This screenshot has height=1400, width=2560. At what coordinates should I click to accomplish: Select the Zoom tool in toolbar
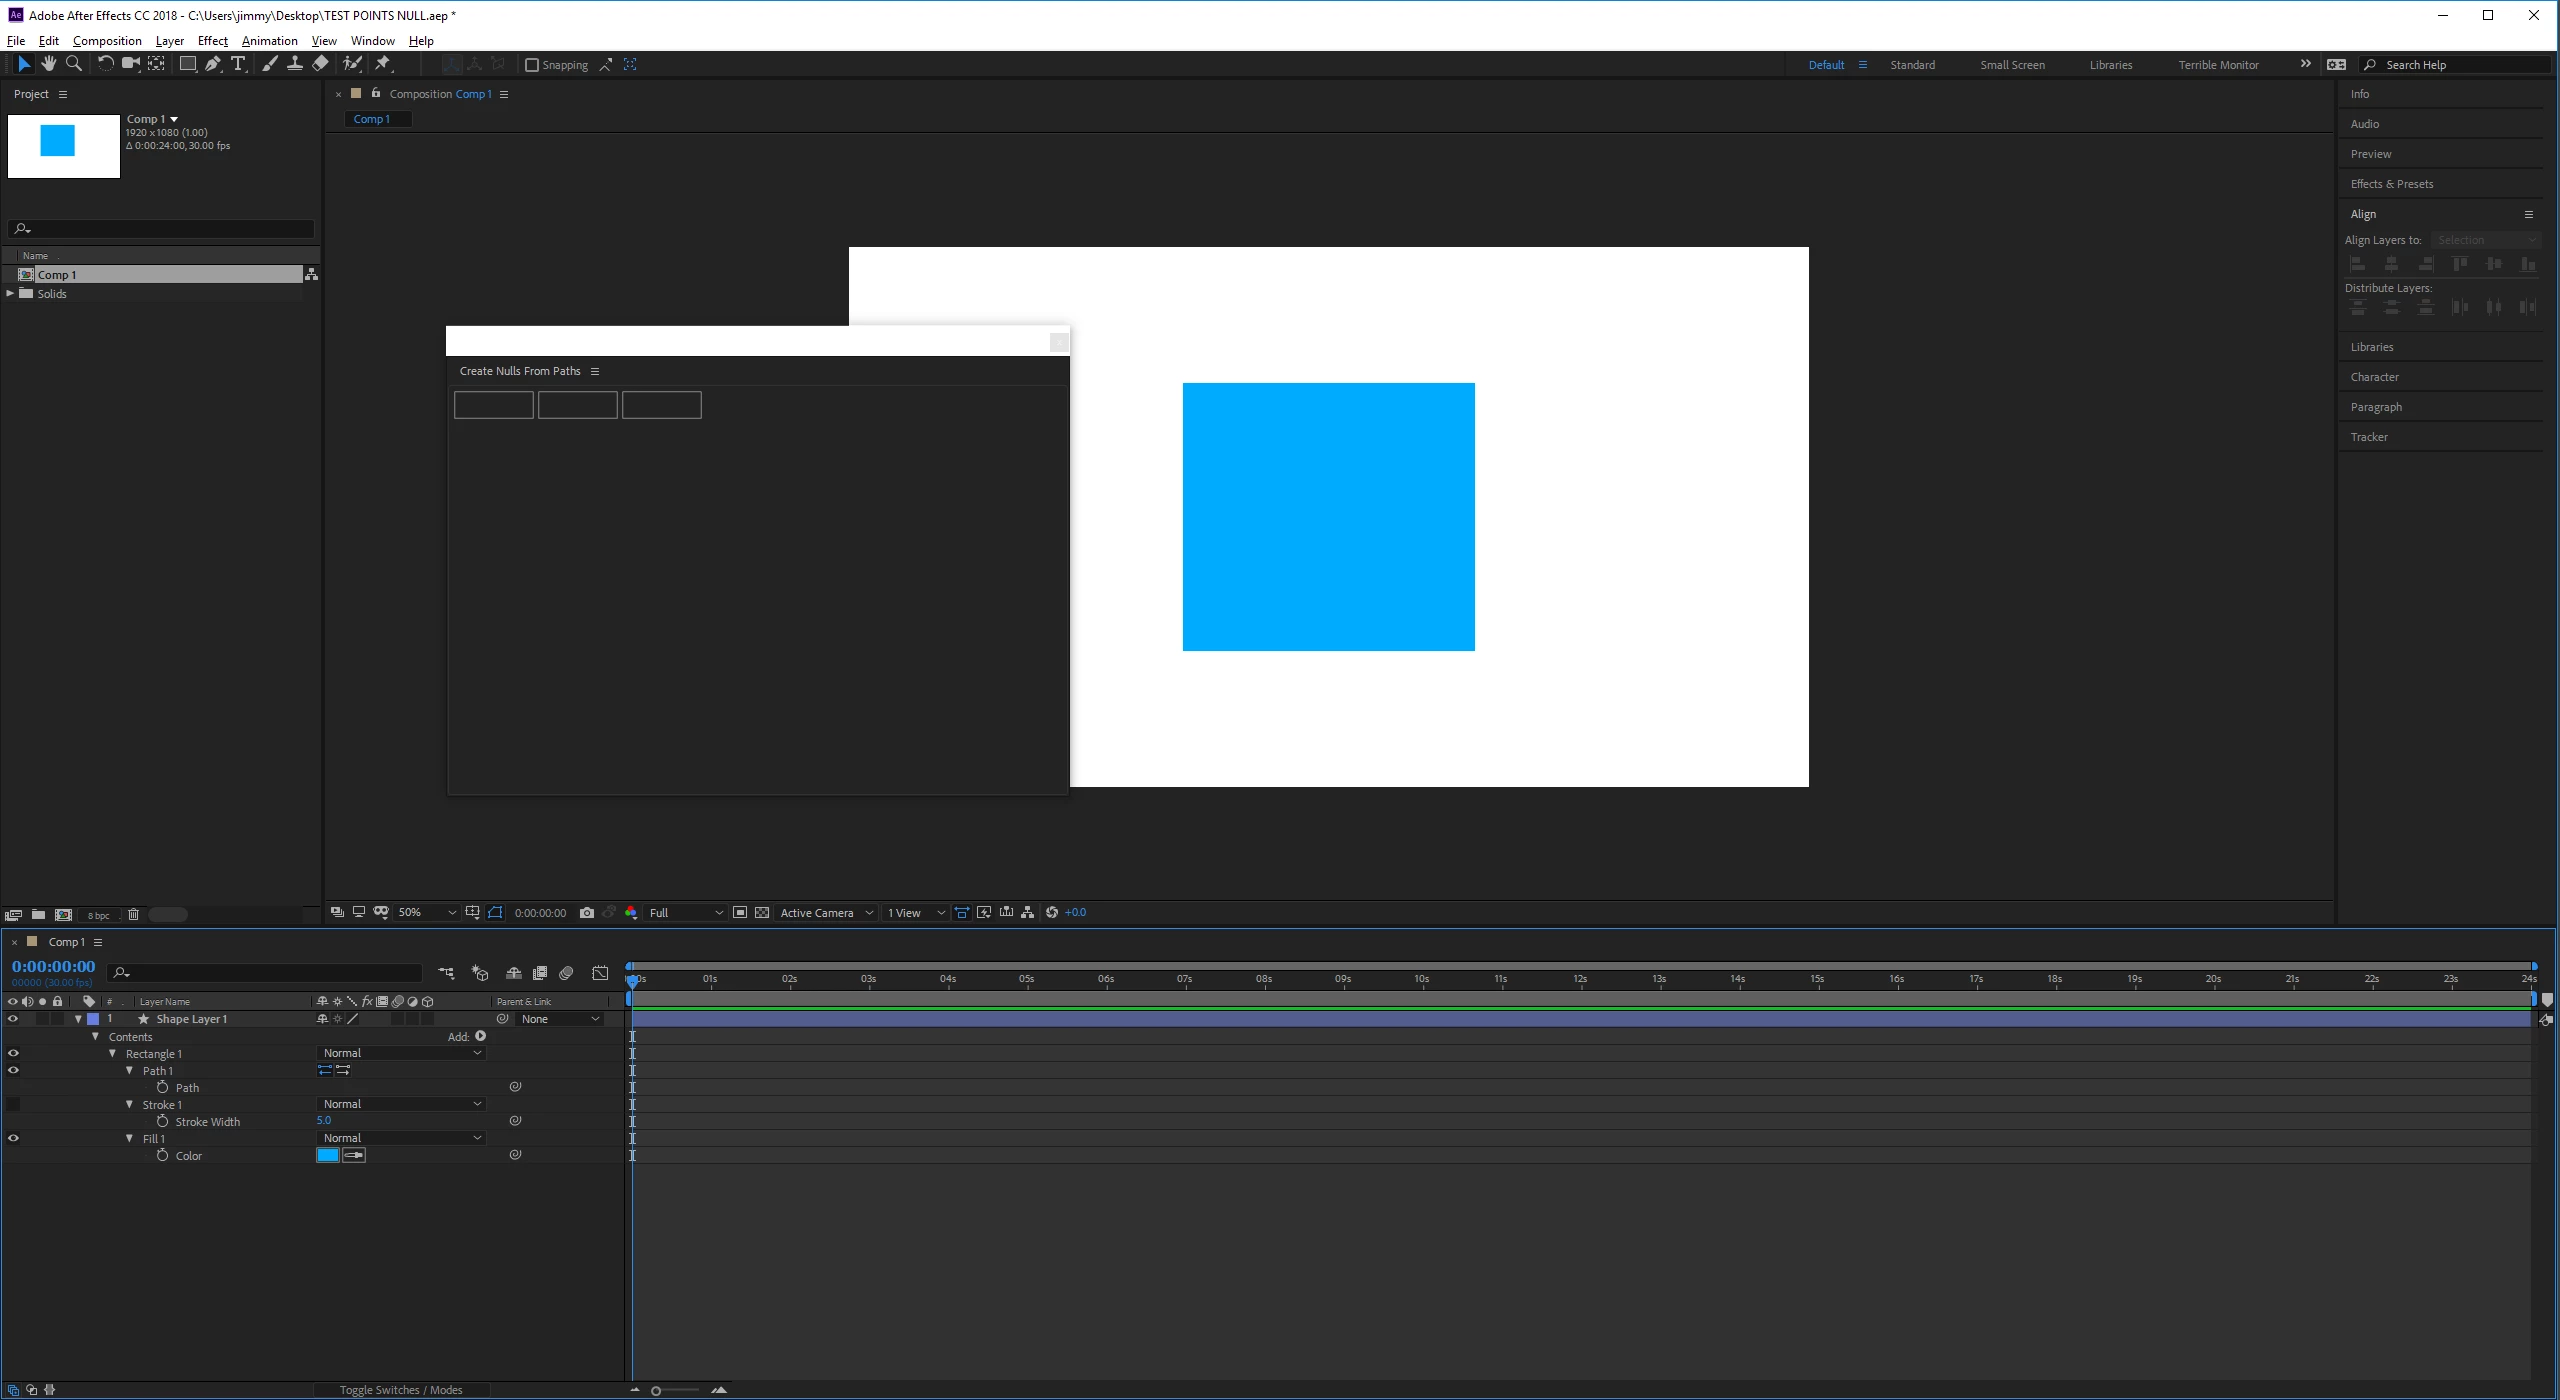tap(73, 64)
